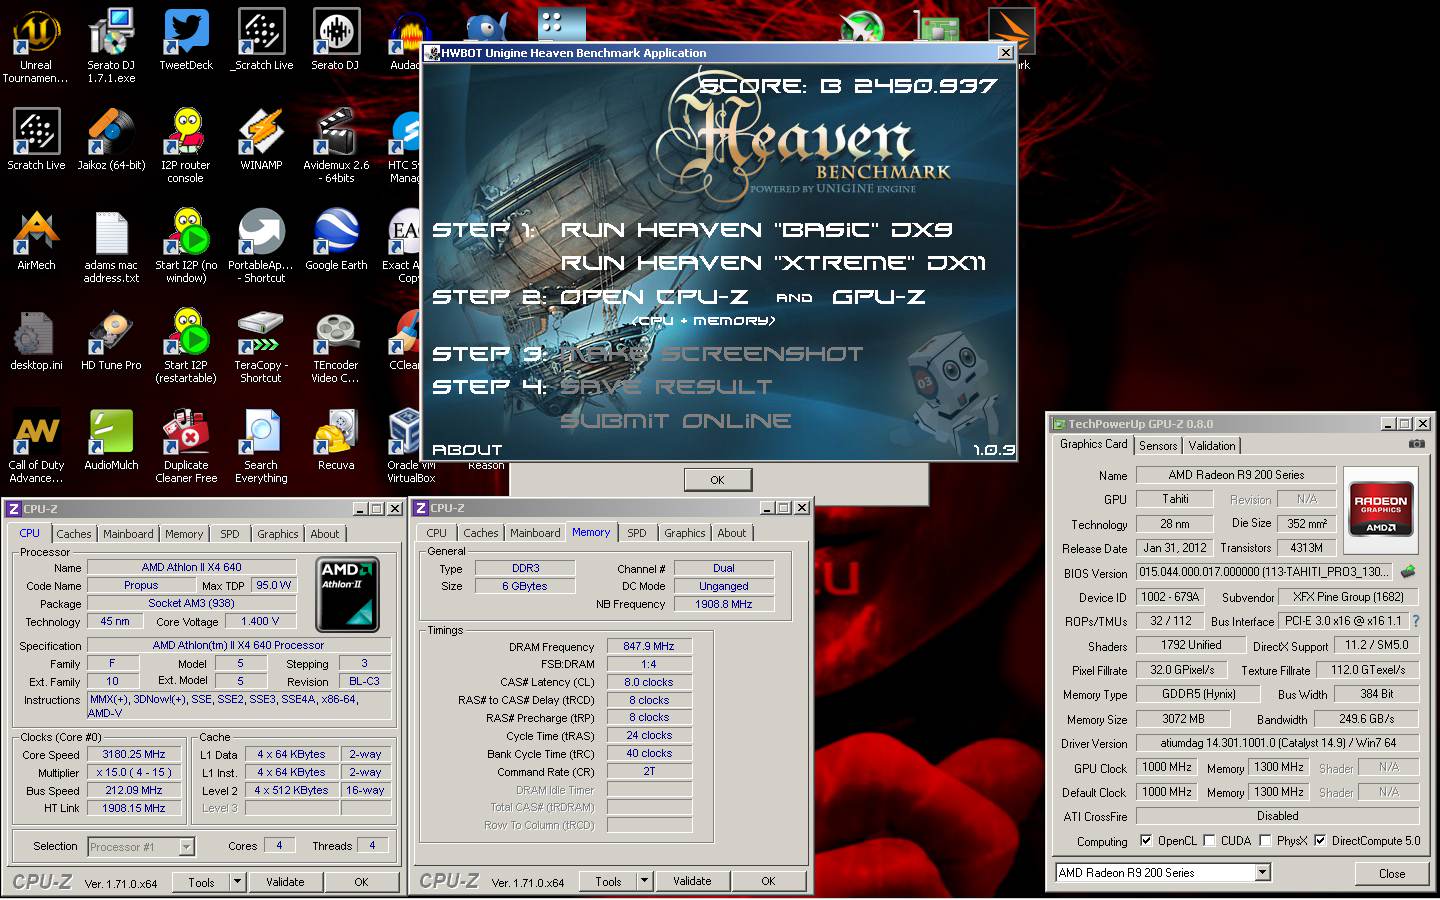
Task: Launch Google Earth from desktop
Action: pos(336,240)
